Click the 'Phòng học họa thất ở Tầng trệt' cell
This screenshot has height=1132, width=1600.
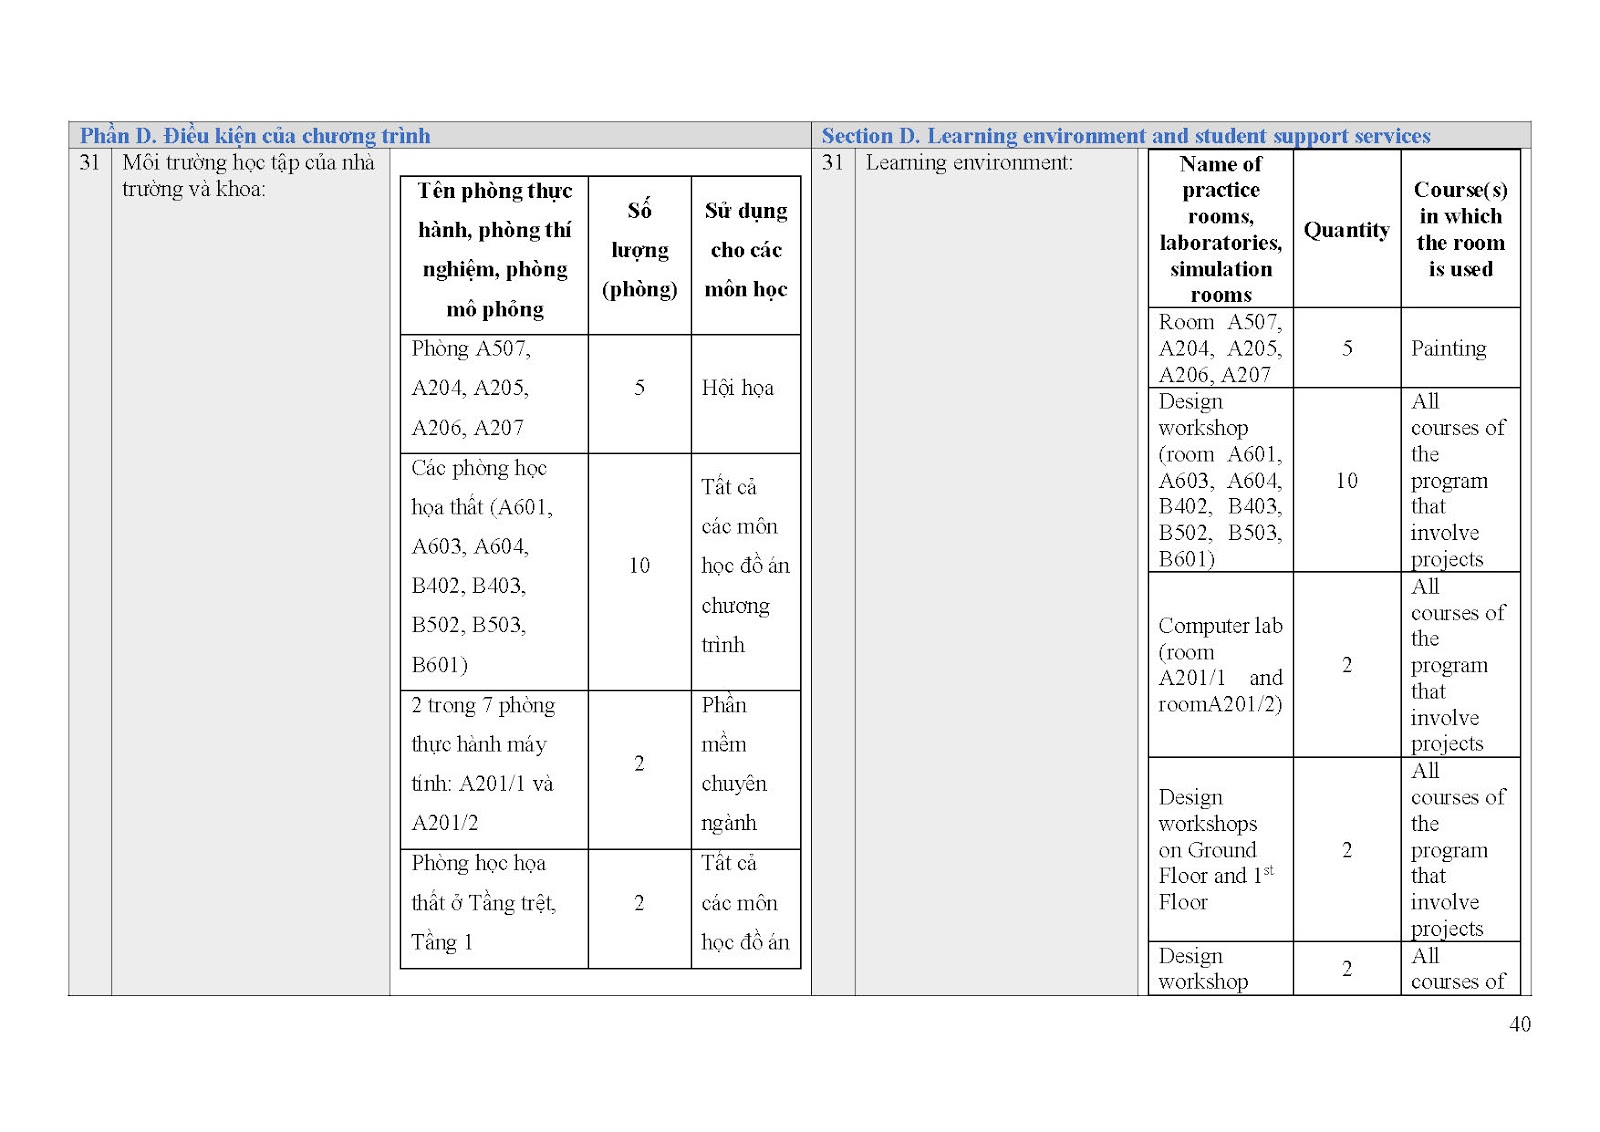click(x=483, y=903)
